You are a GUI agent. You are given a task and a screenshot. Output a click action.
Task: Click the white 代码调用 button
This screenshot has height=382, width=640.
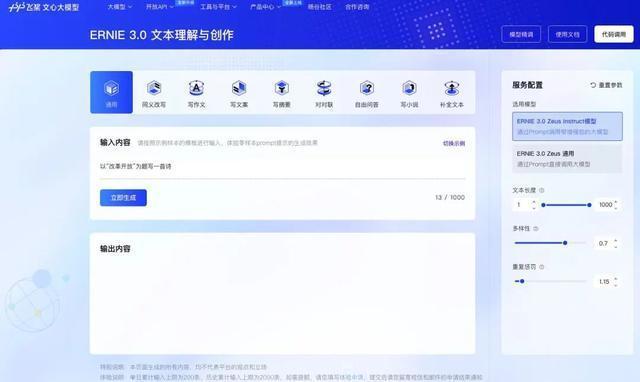coord(614,34)
